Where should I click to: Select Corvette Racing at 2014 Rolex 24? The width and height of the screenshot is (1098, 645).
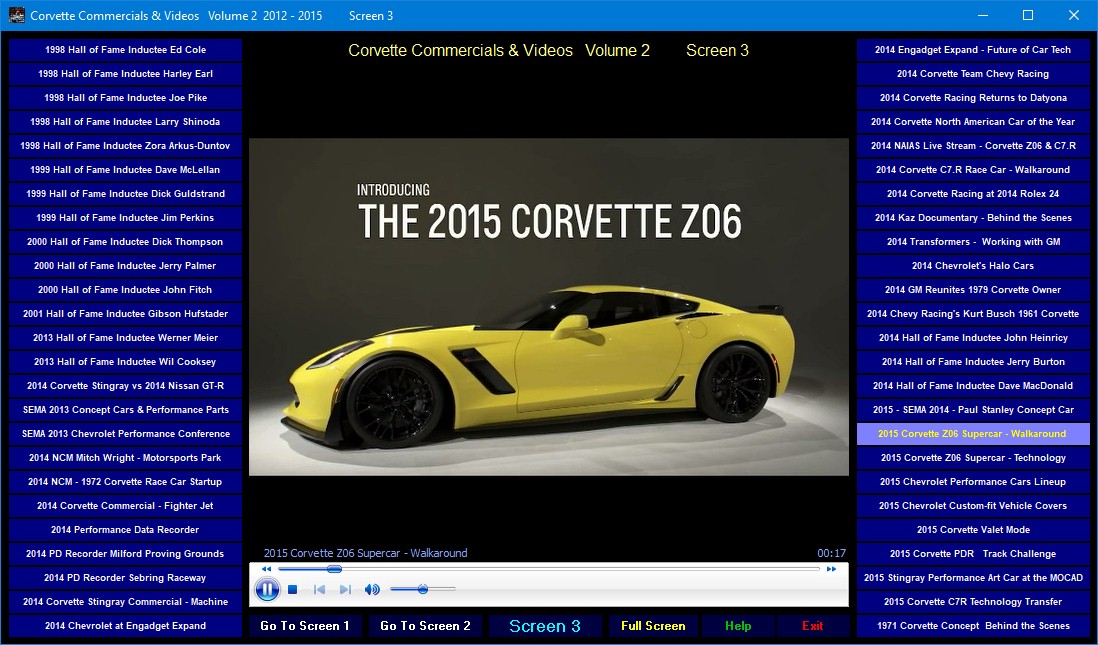point(973,194)
